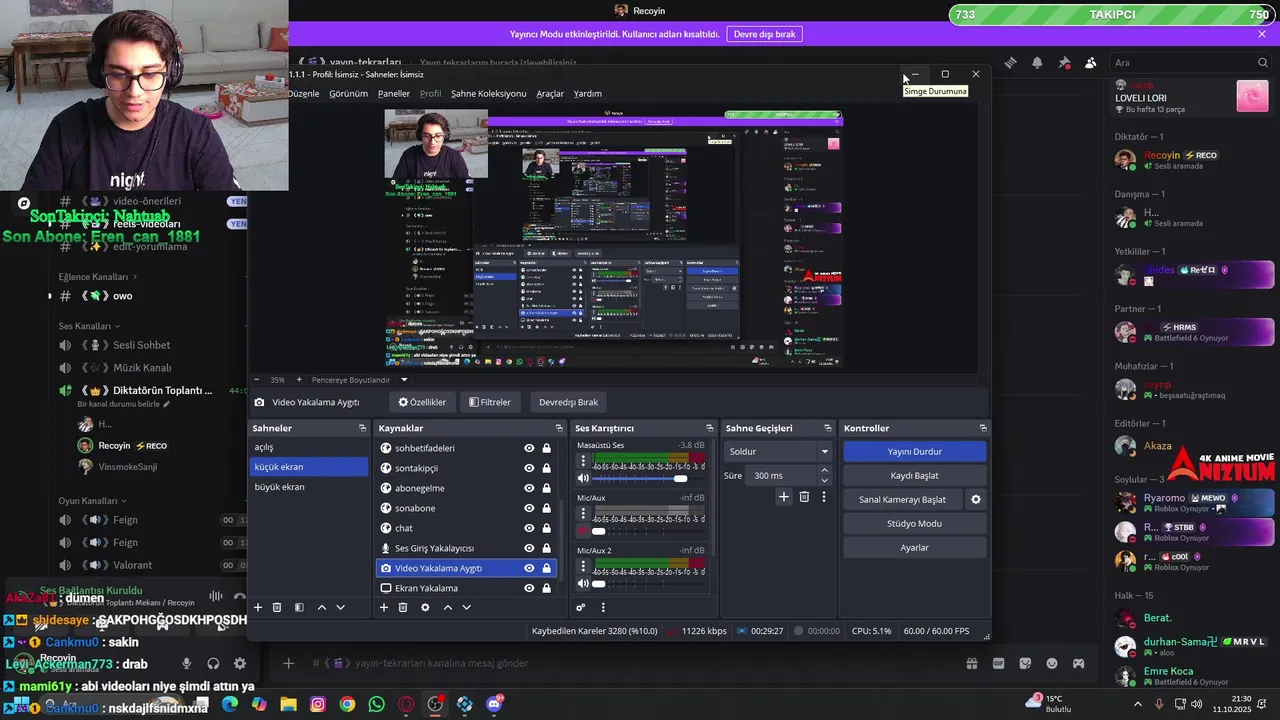This screenshot has width=1280, height=720.
Task: Zoom out preview with minus button
Action: tap(257, 380)
